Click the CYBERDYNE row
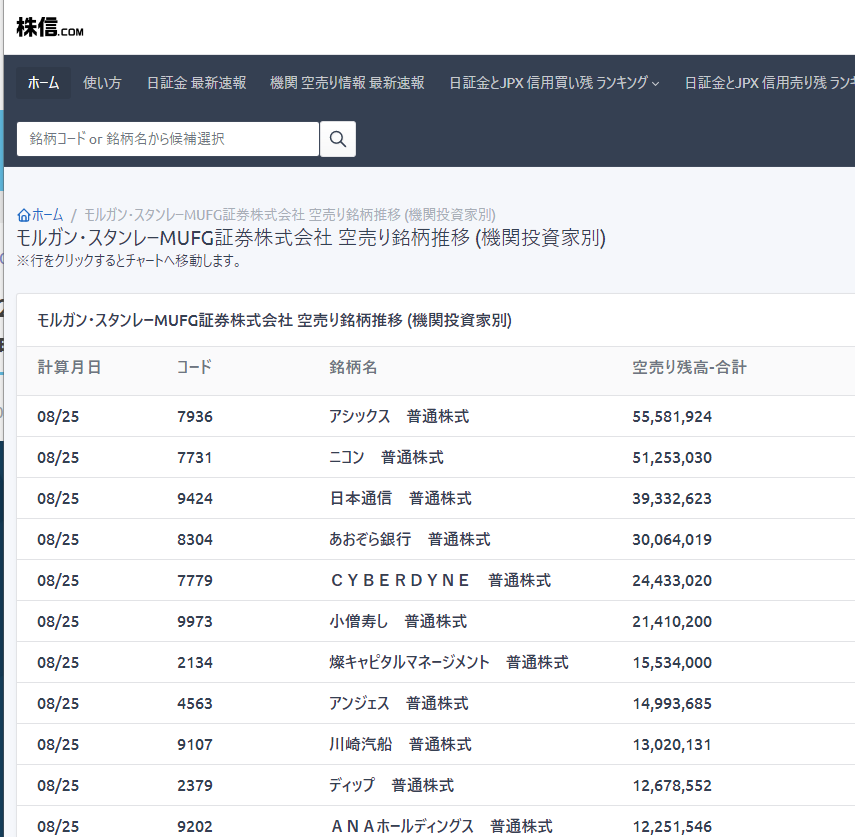This screenshot has width=855, height=837. [439, 580]
